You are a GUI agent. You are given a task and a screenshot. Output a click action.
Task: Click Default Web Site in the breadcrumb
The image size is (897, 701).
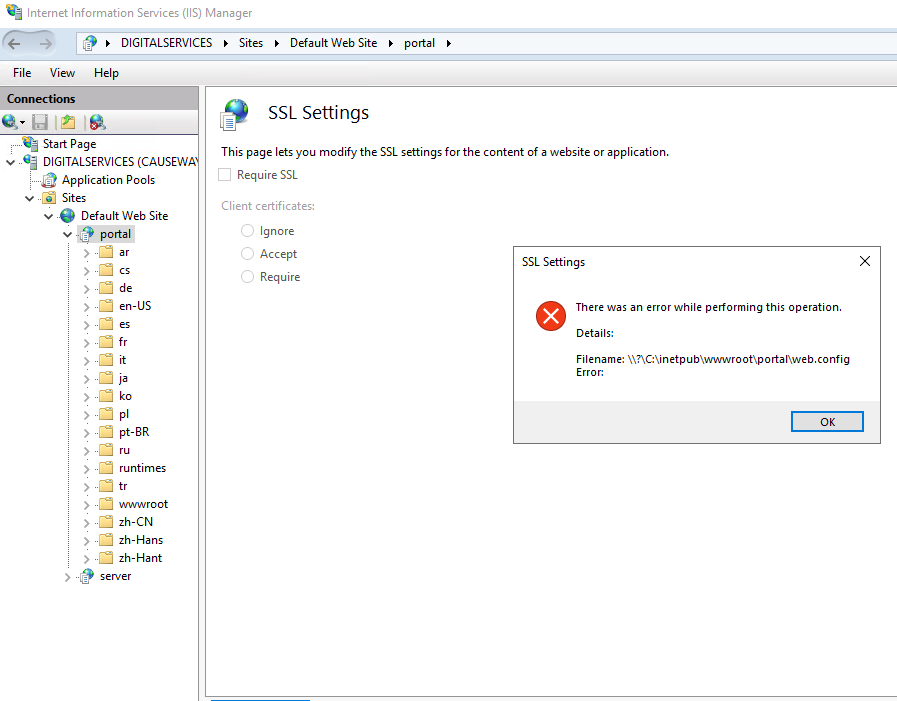[x=334, y=43]
